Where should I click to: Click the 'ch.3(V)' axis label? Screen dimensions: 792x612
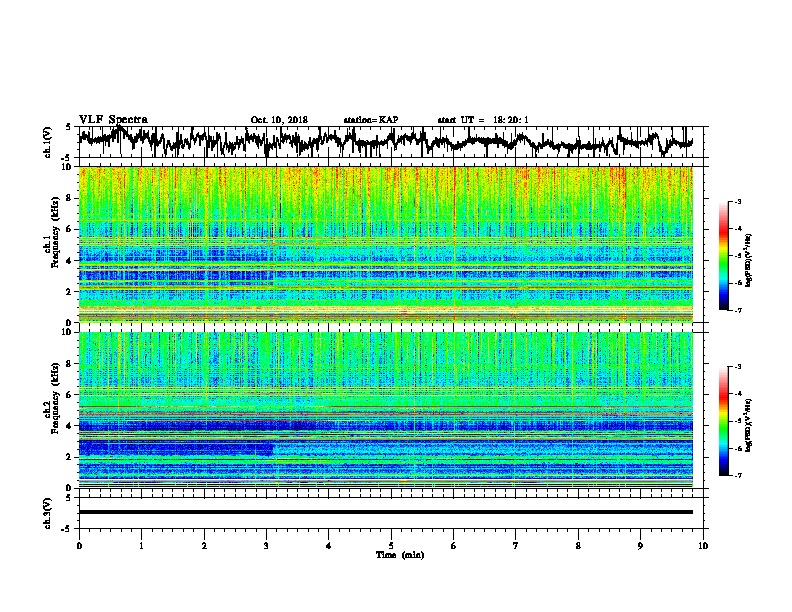(48, 513)
